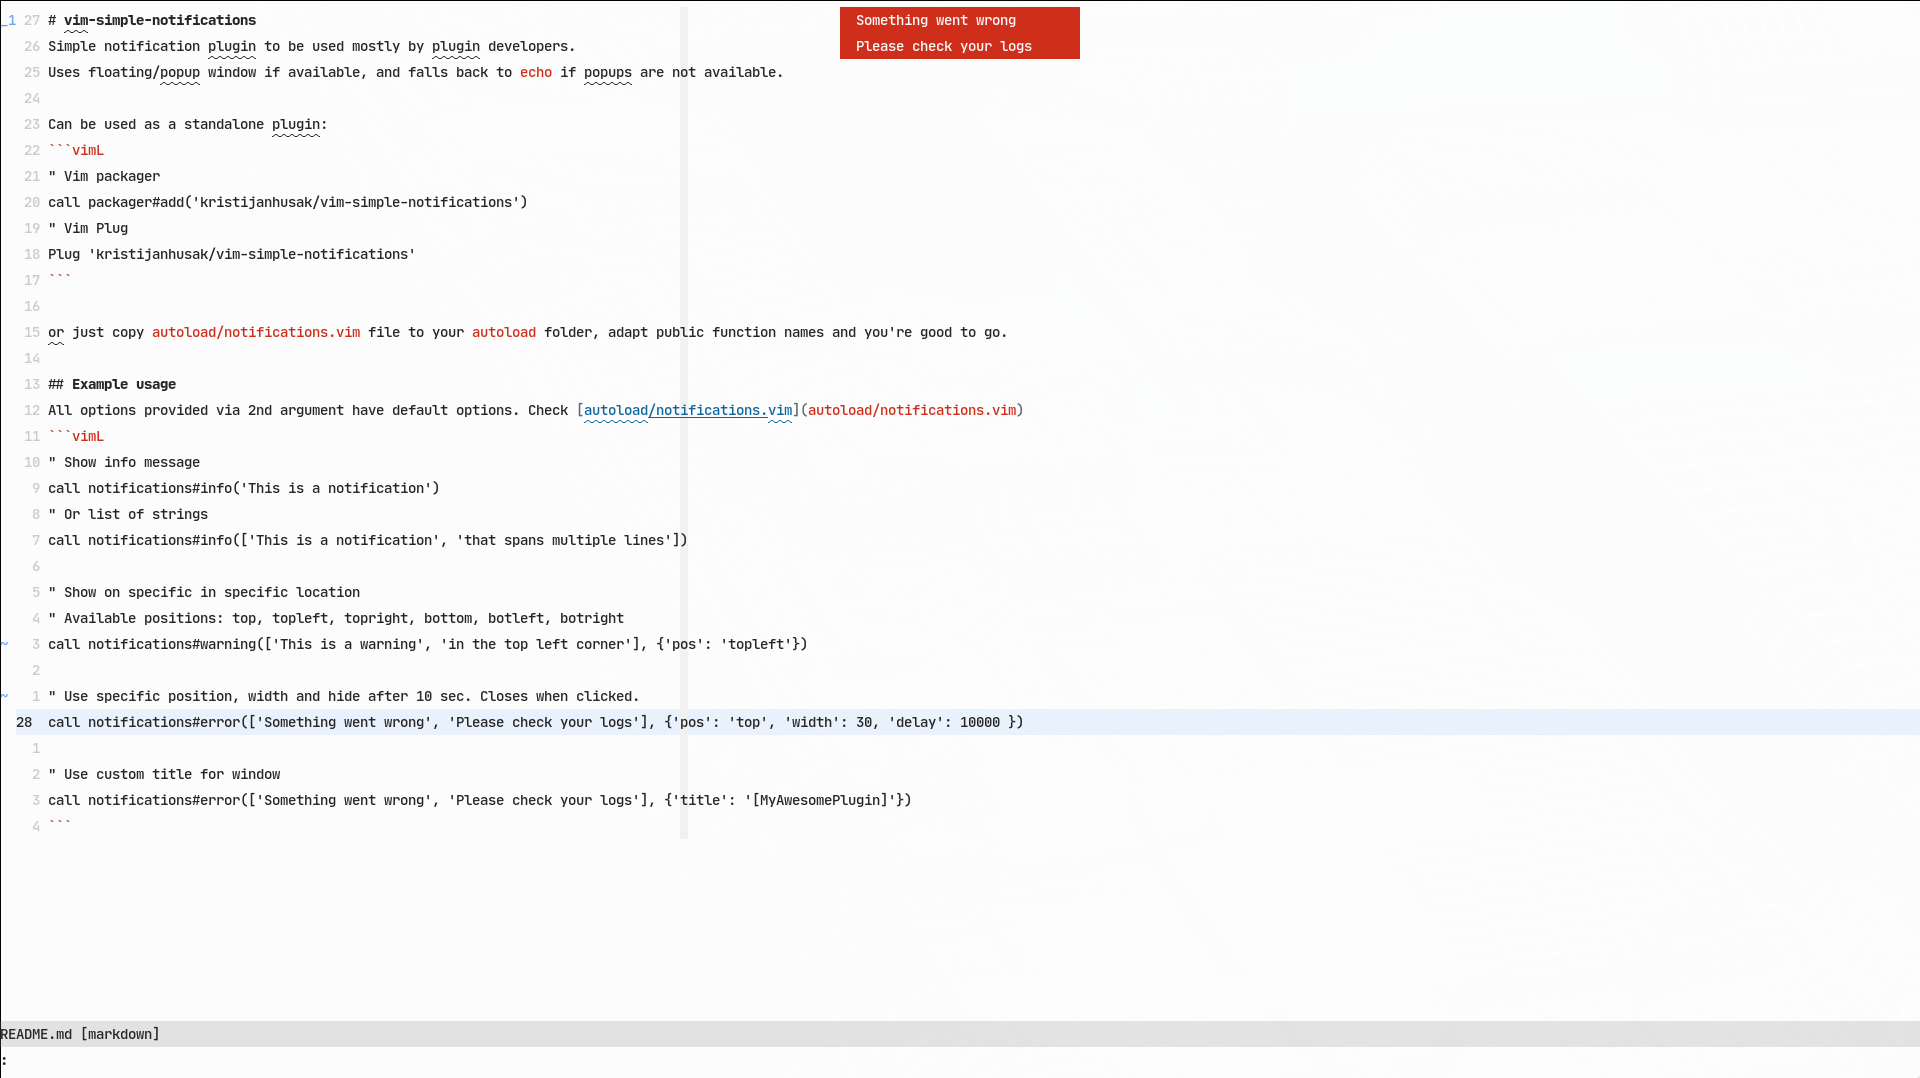Click the ':' command-line prompt

(x=4, y=1060)
